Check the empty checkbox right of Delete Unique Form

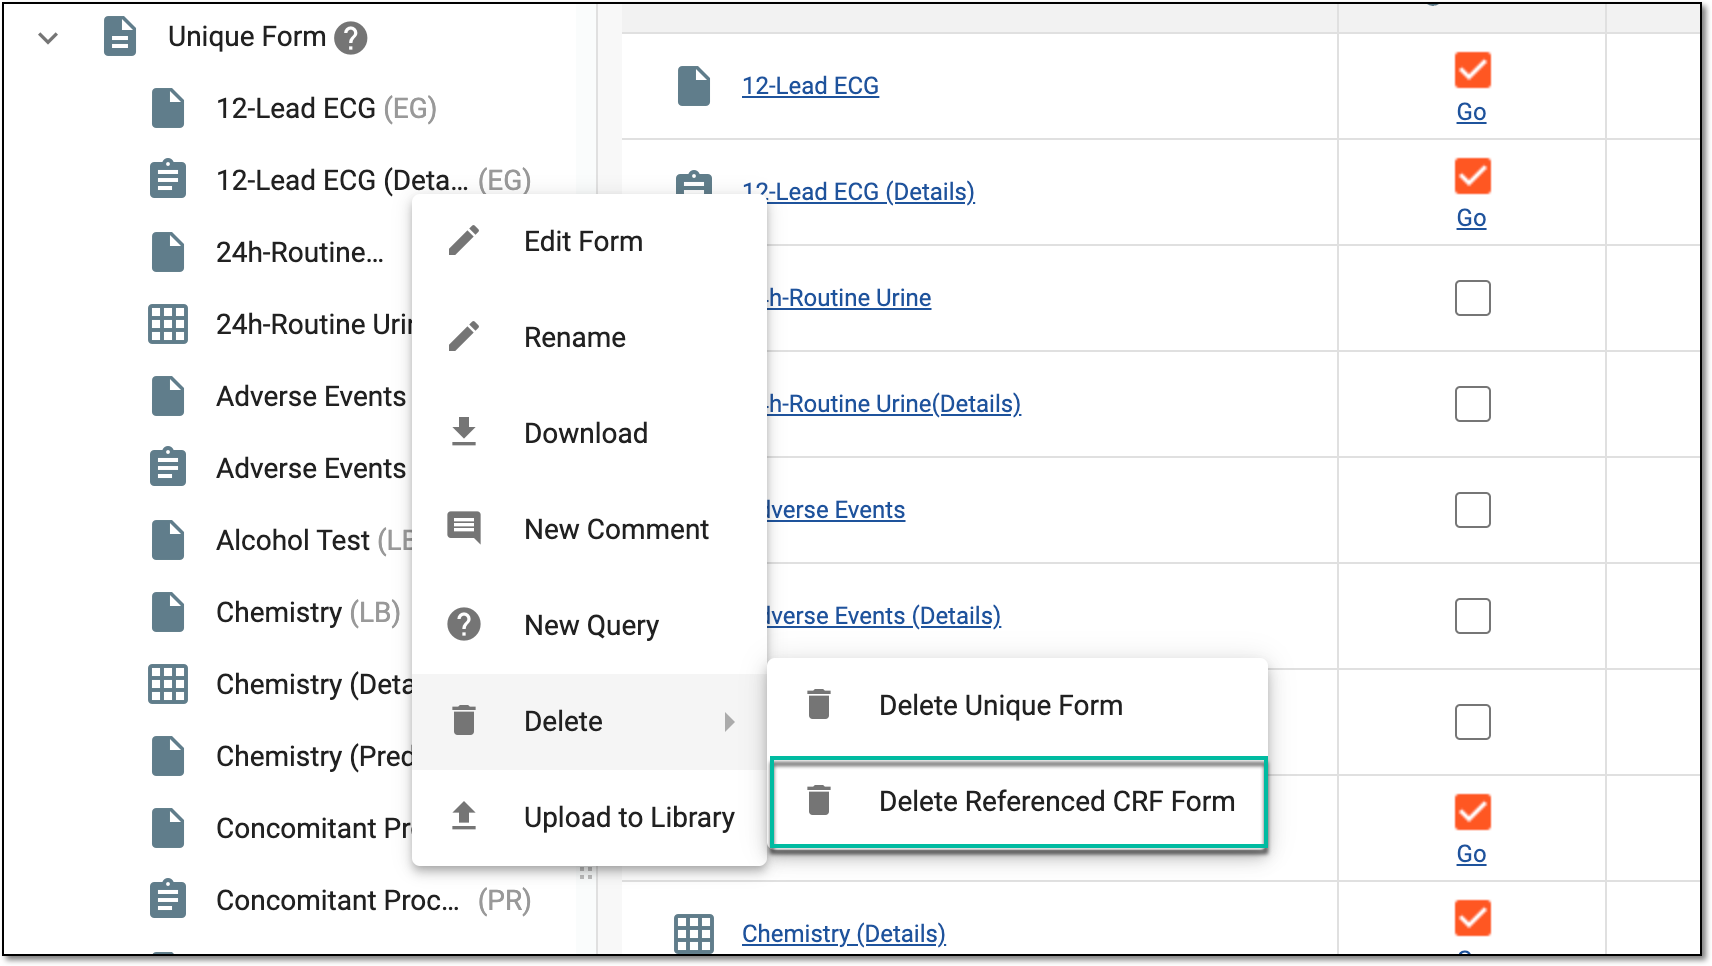tap(1473, 722)
